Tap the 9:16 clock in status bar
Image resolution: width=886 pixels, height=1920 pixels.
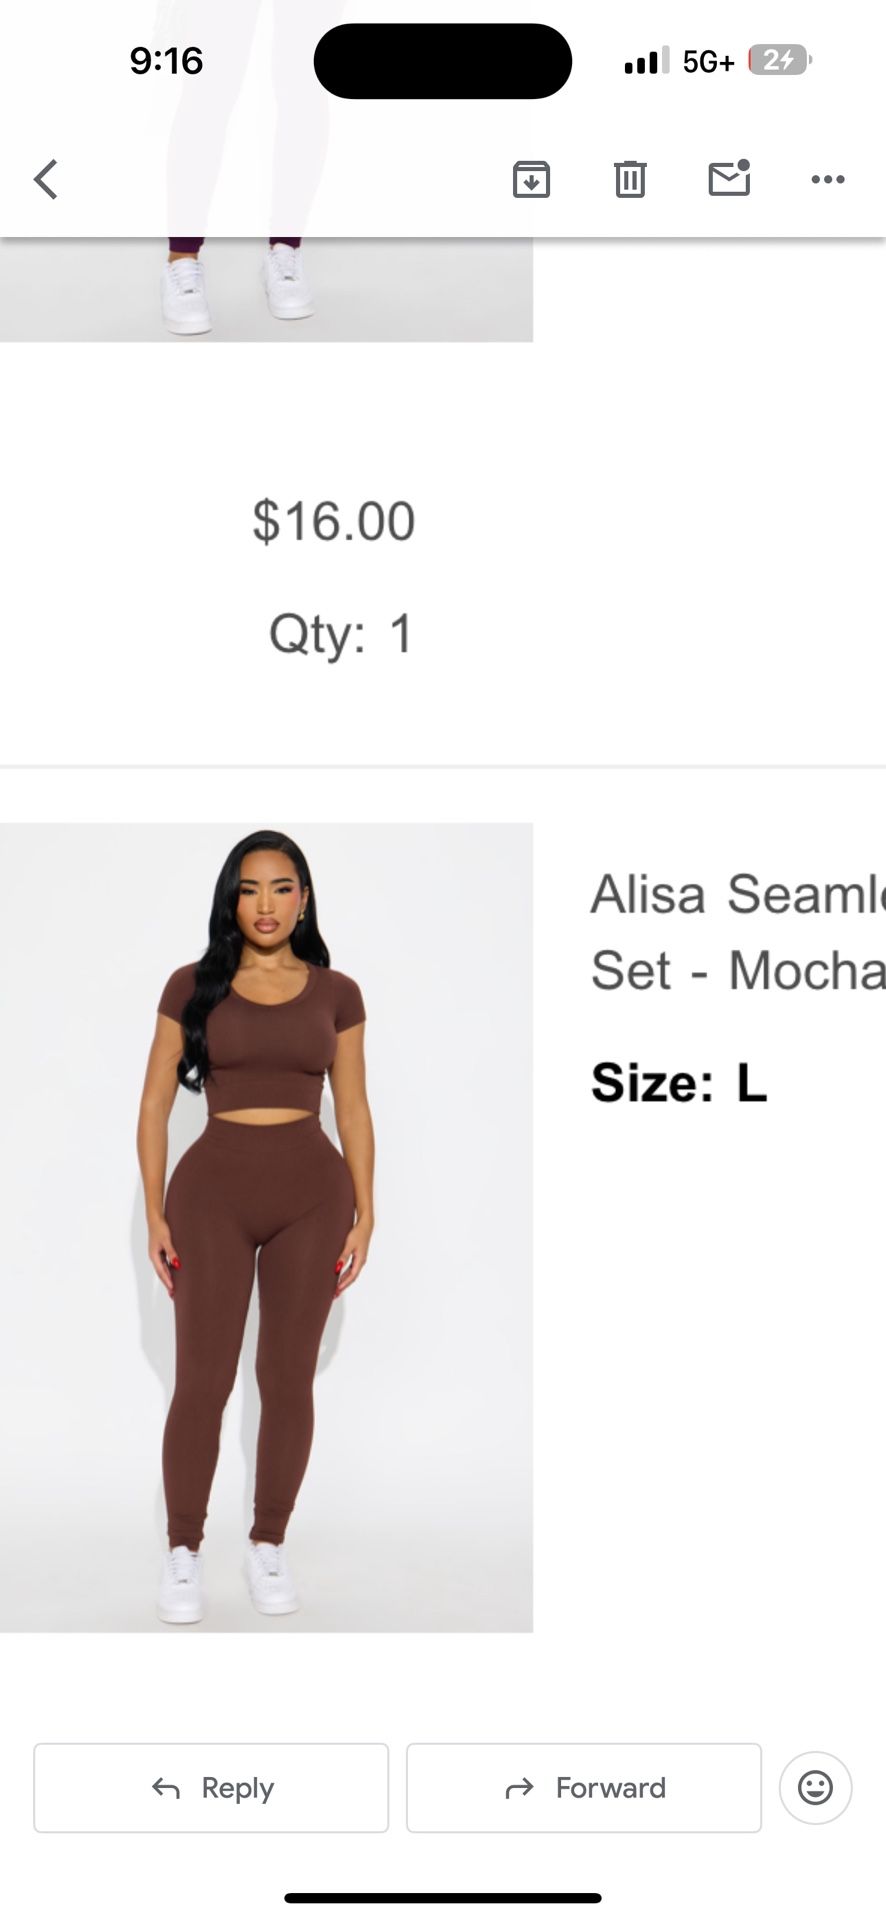tap(166, 61)
